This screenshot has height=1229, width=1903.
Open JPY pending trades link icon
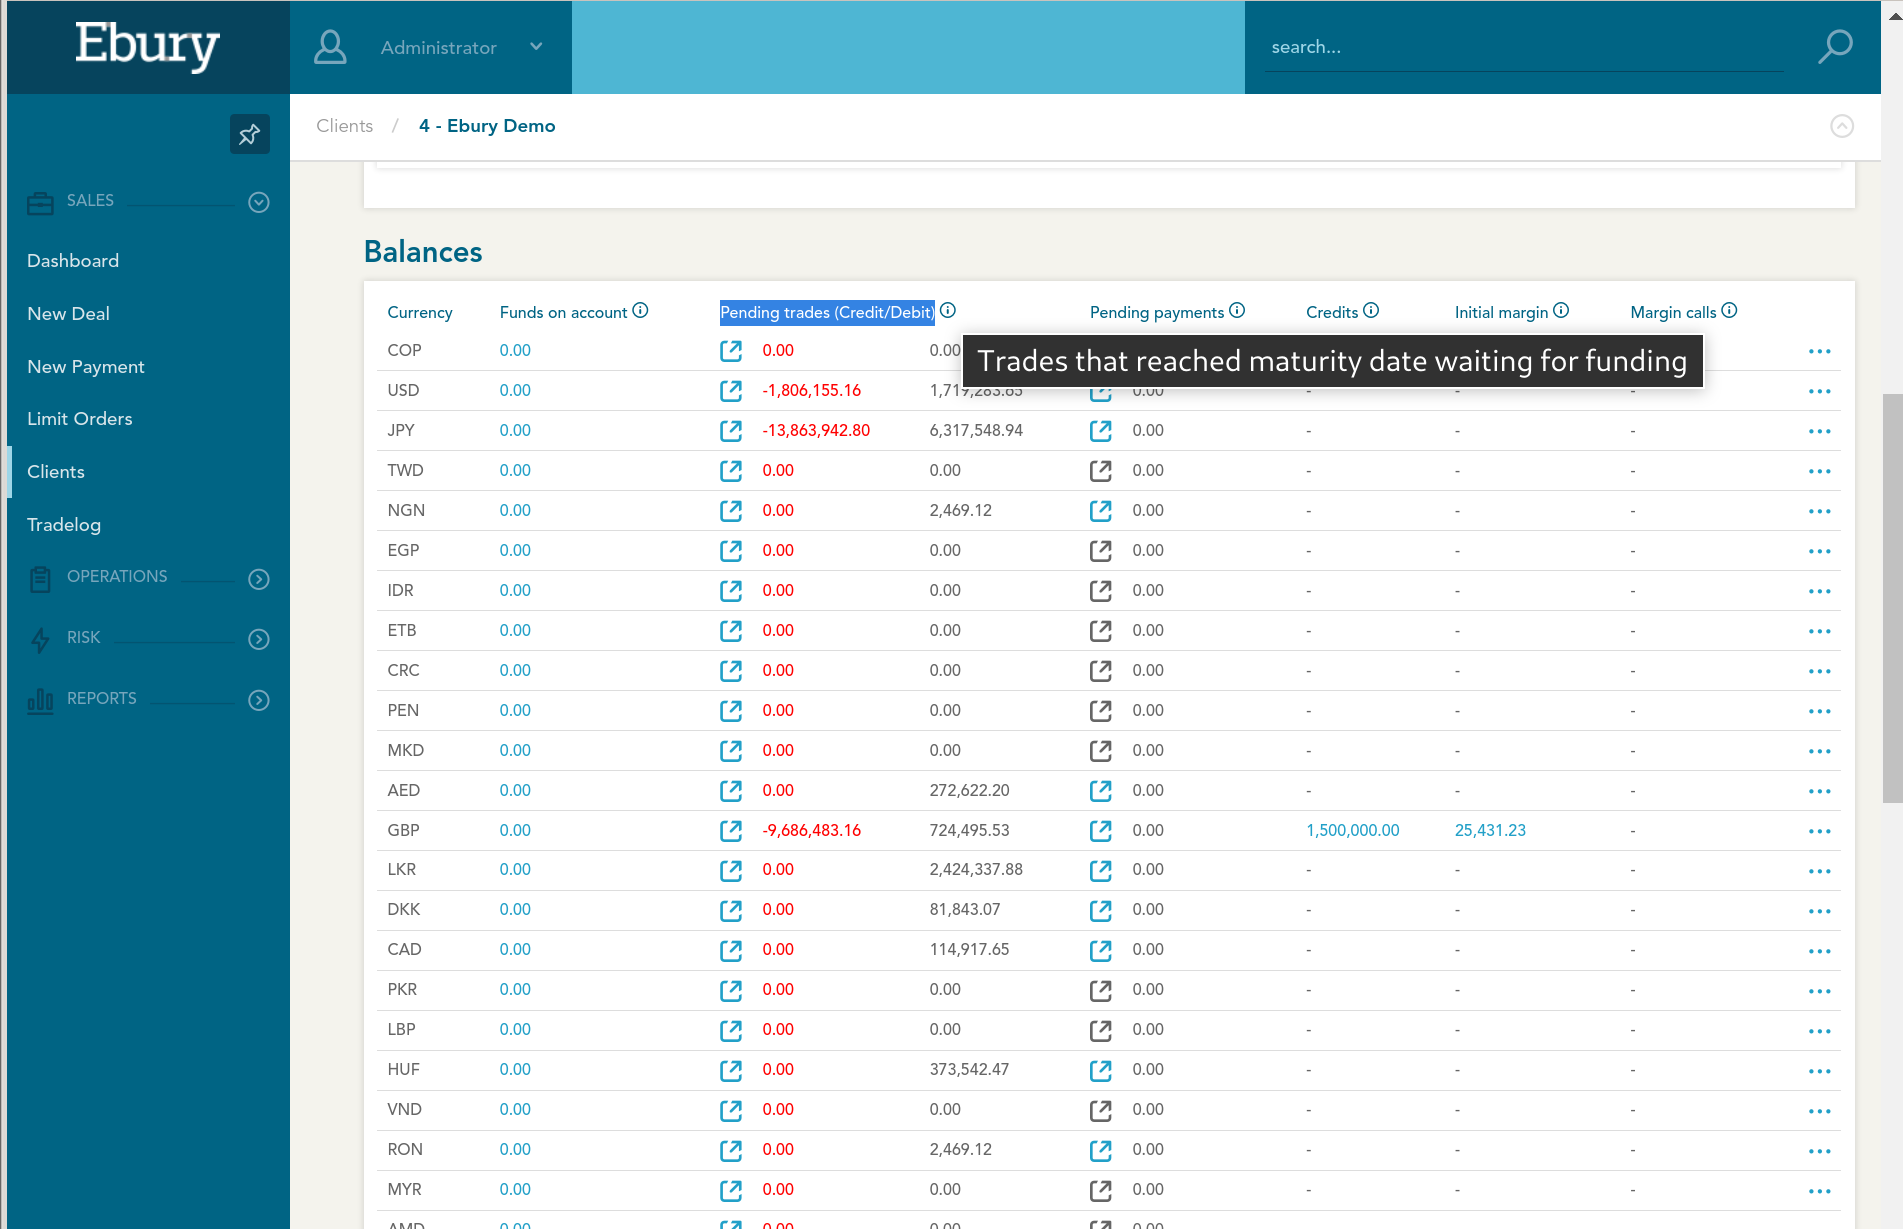click(731, 431)
